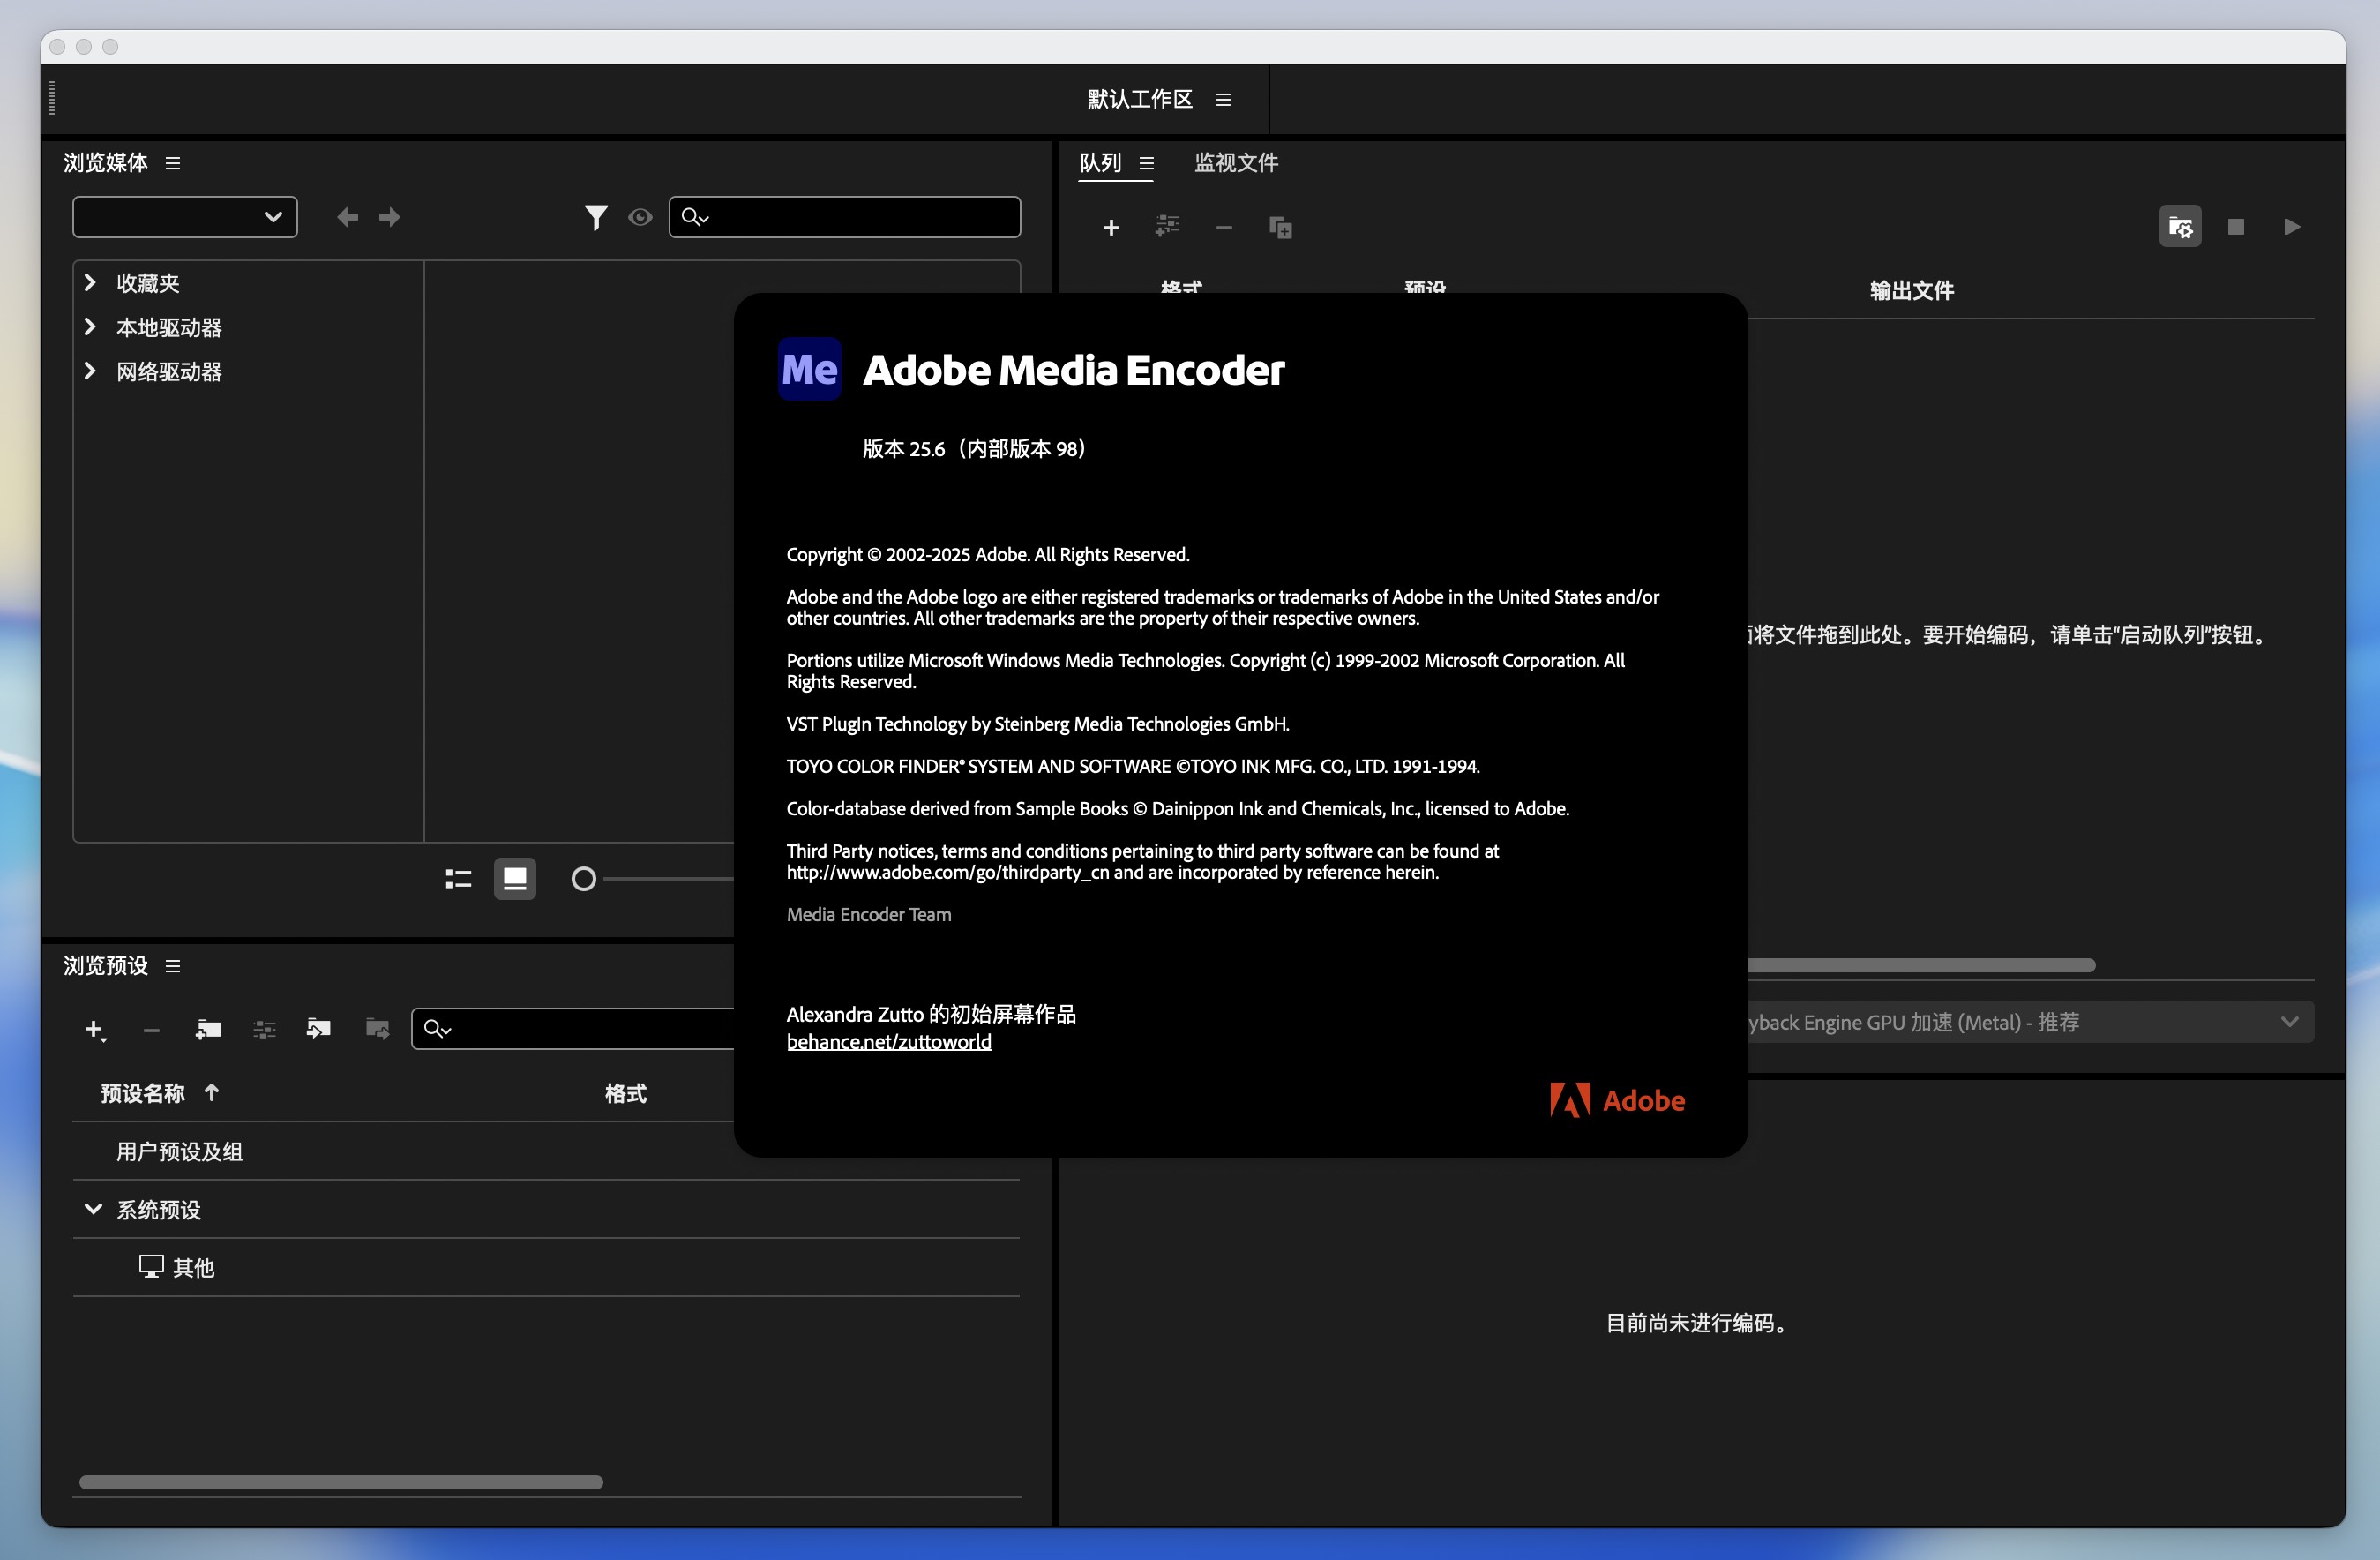Add a source to the encoding queue
The height and width of the screenshot is (1560, 2380).
pyautogui.click(x=1112, y=227)
